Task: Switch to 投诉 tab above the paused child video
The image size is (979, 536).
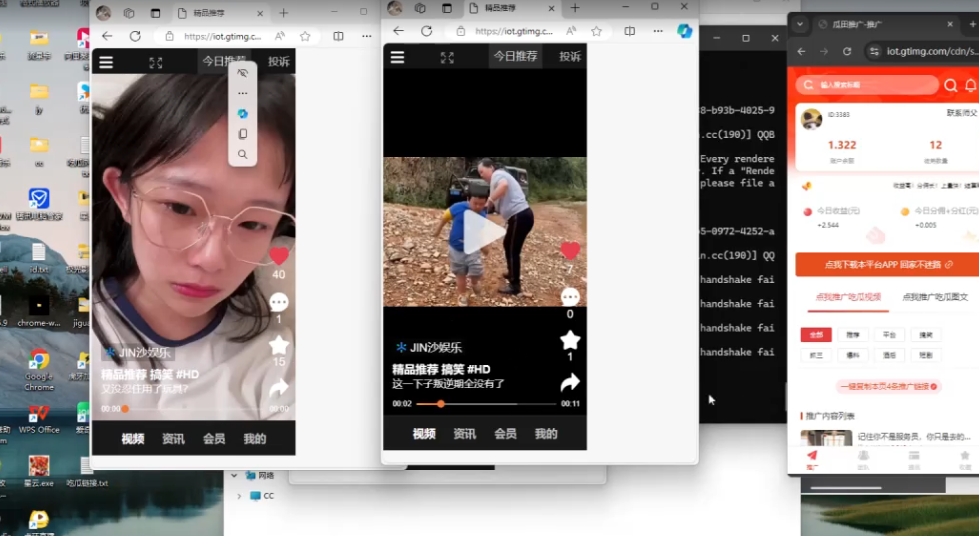Action: tap(569, 57)
